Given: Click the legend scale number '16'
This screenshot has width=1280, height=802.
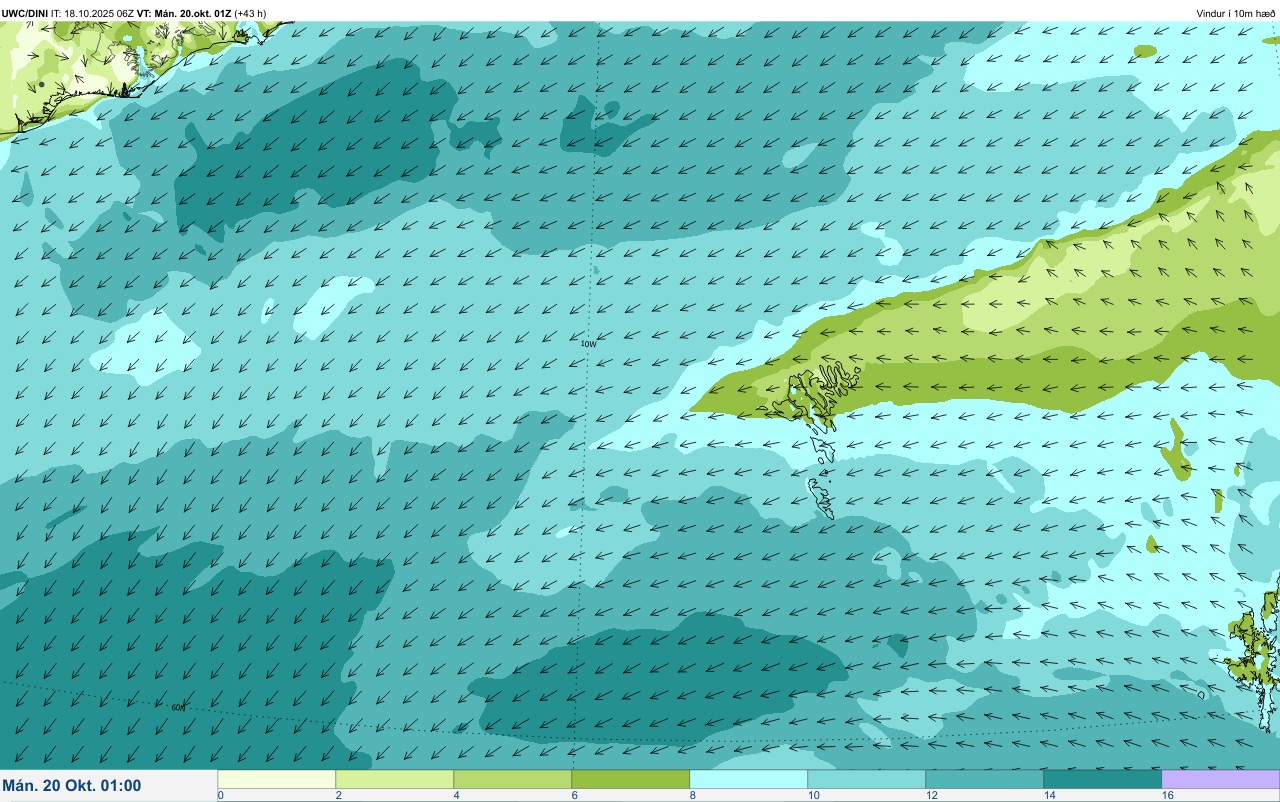Looking at the screenshot, I should [x=1167, y=795].
